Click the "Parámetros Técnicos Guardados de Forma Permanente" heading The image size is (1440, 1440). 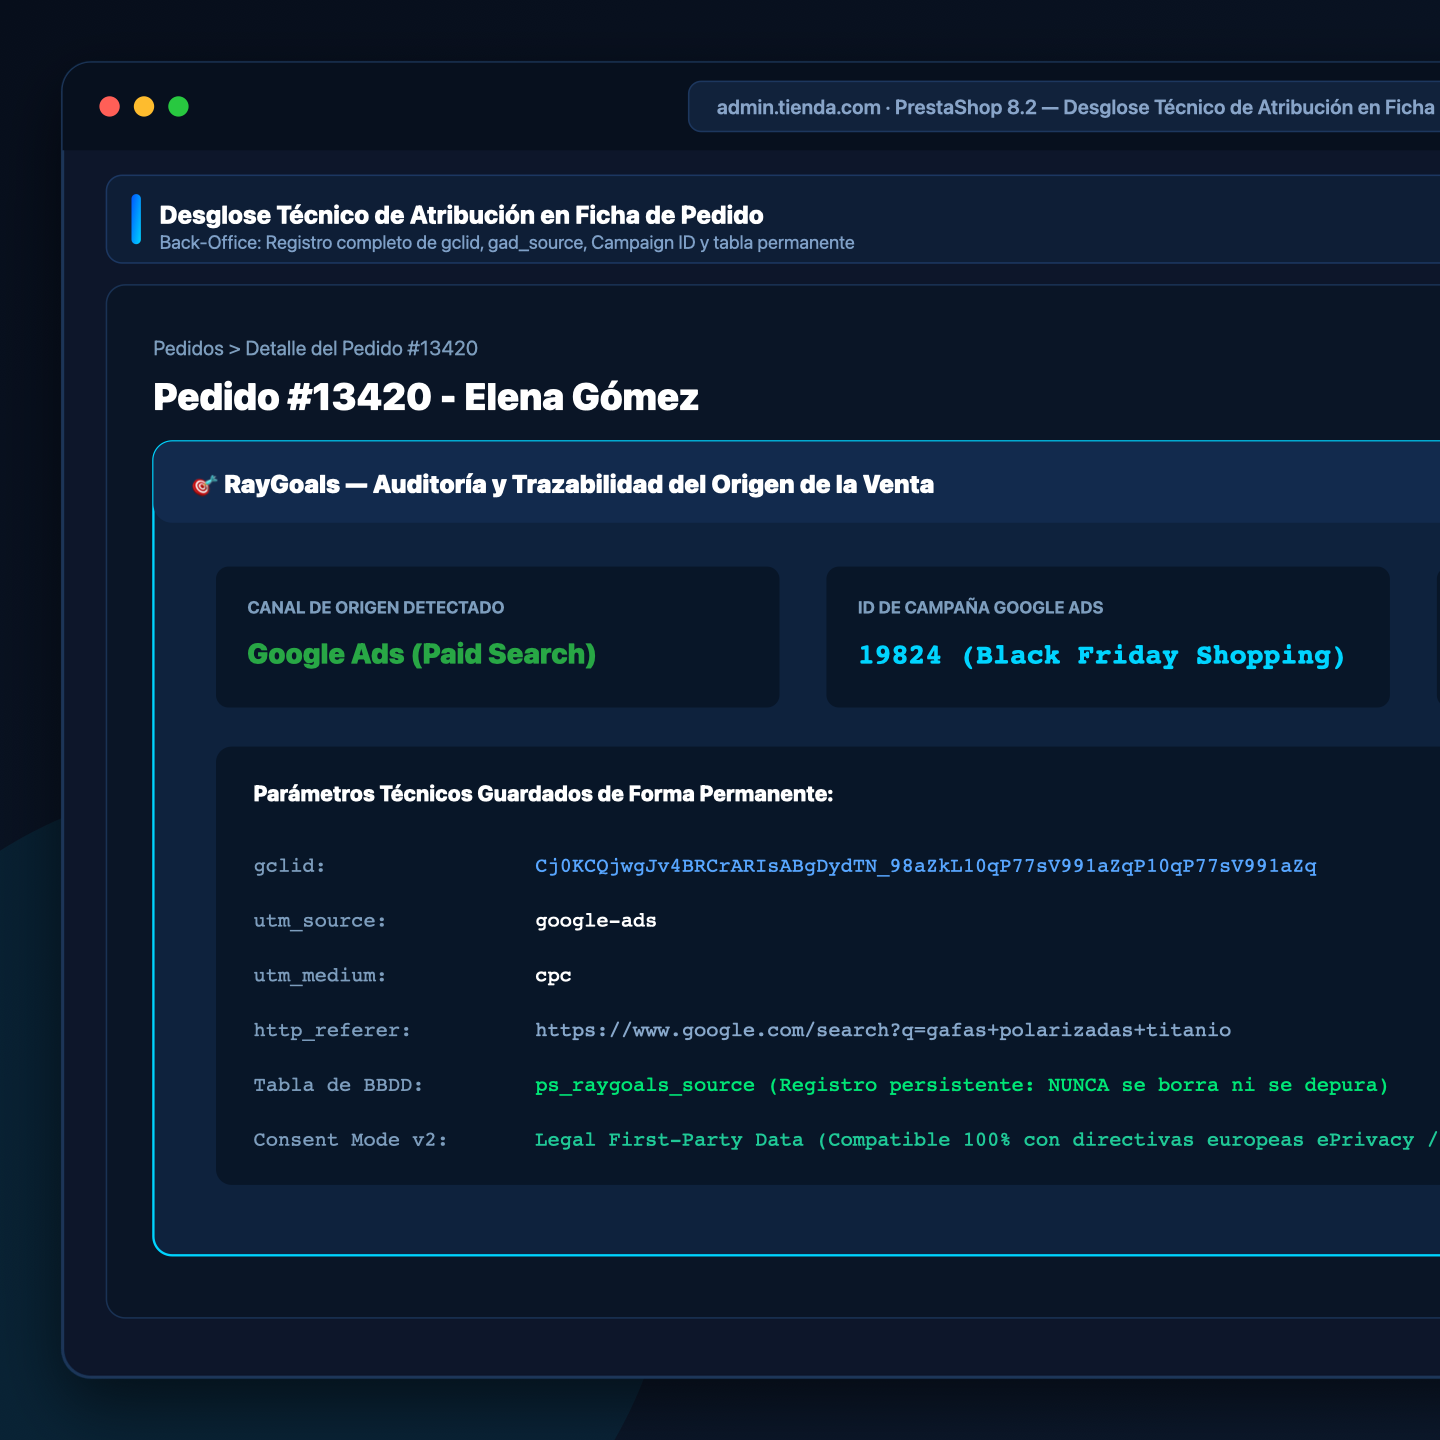point(544,794)
